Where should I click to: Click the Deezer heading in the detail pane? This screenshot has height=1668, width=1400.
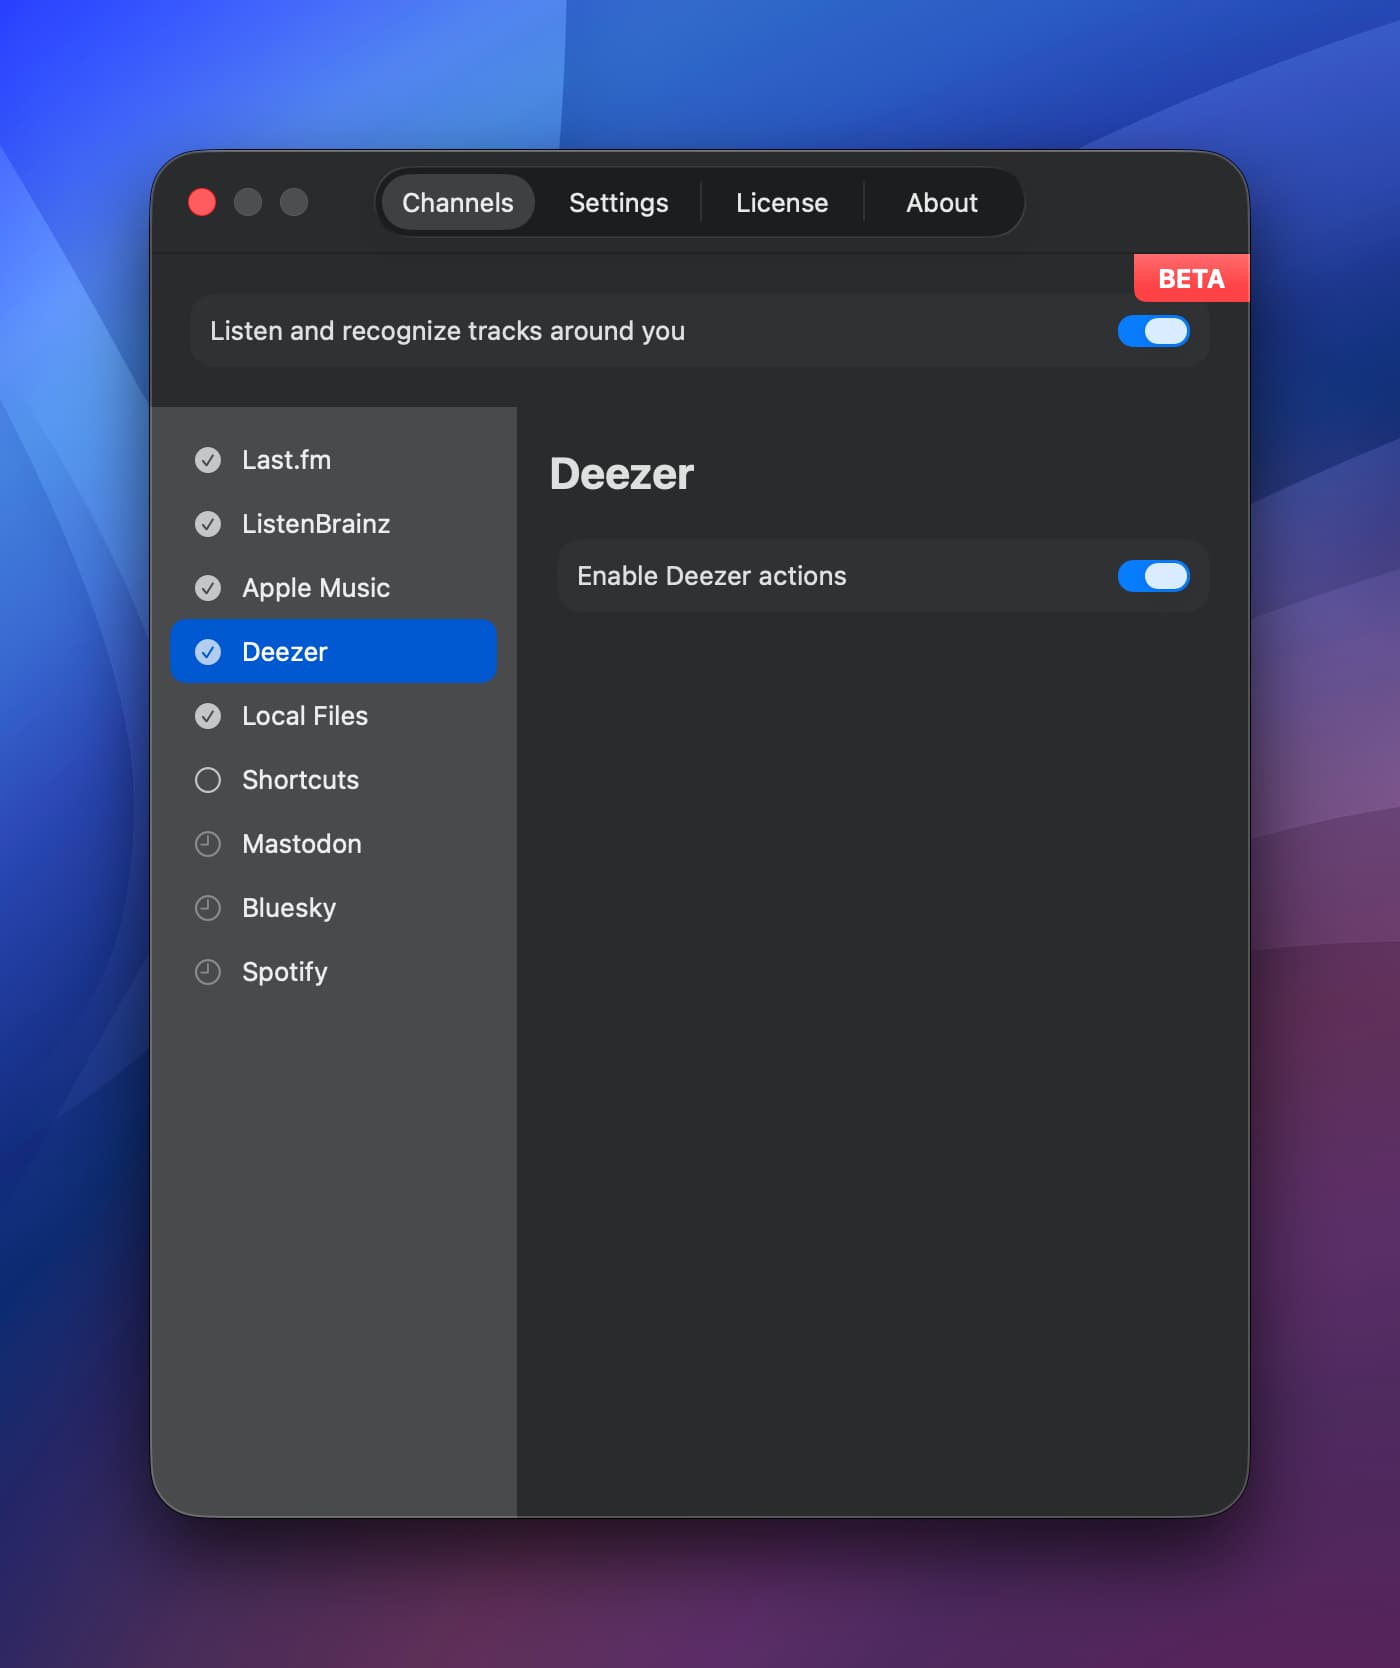click(x=622, y=474)
